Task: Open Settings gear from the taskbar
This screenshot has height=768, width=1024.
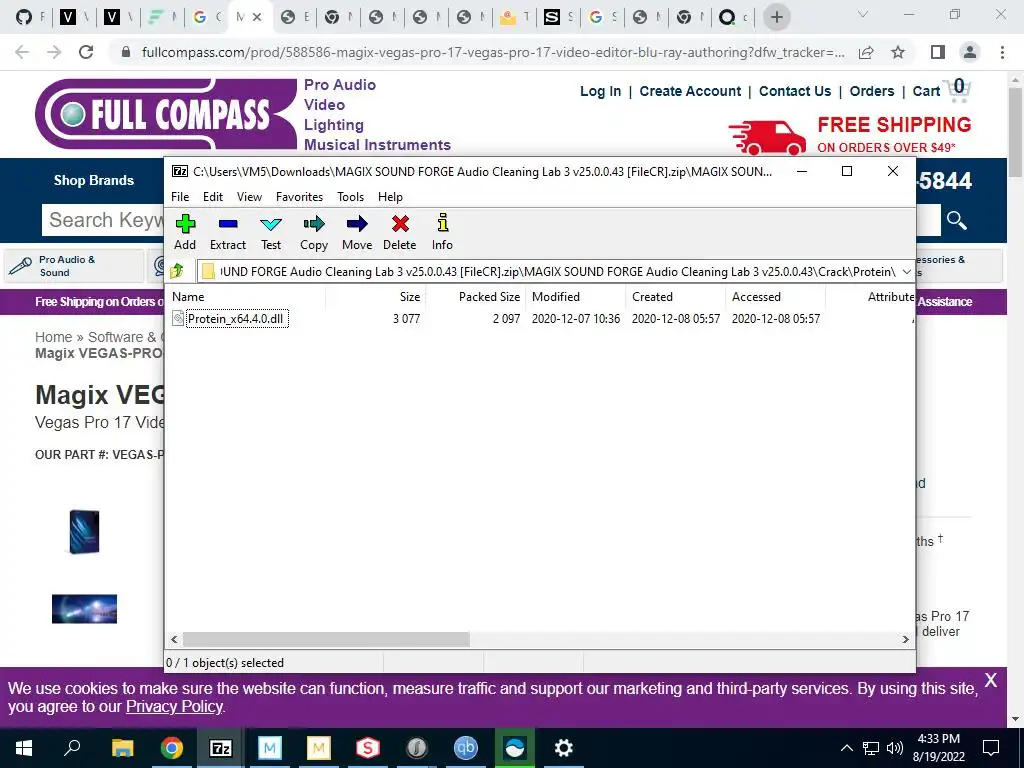Action: point(564,748)
